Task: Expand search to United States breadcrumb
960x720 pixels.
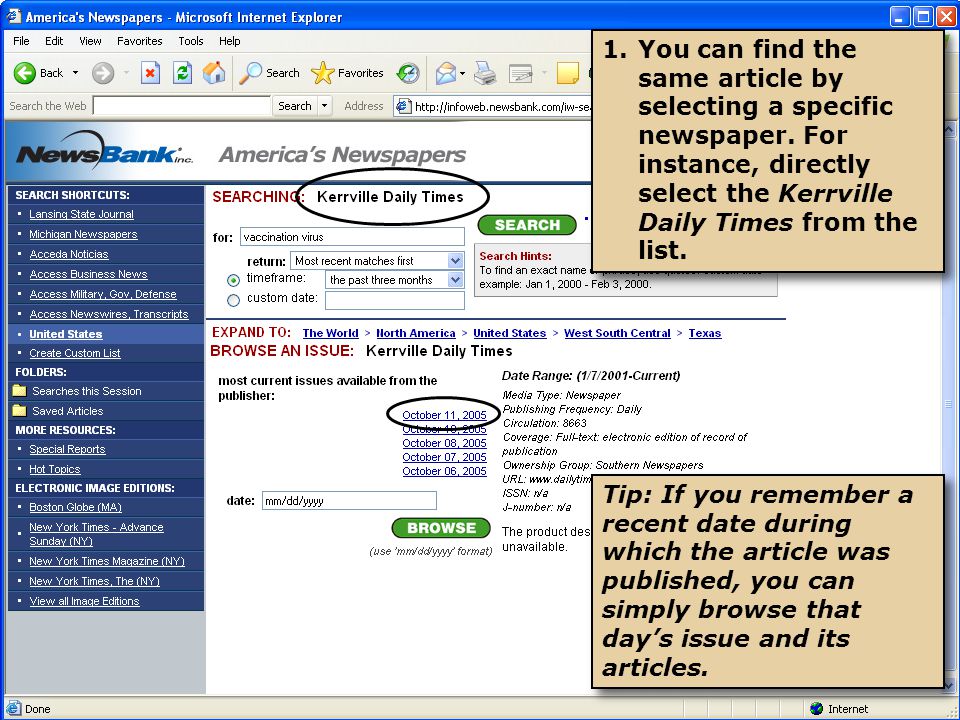Action: 509,333
